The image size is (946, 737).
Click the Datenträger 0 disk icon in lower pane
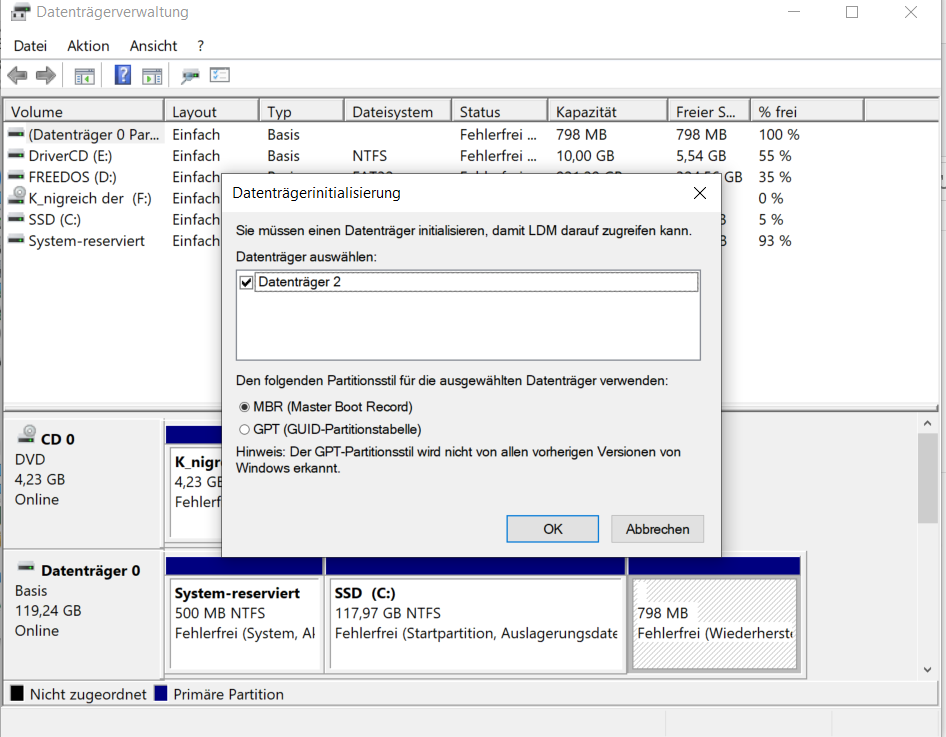pyautogui.click(x=26, y=567)
